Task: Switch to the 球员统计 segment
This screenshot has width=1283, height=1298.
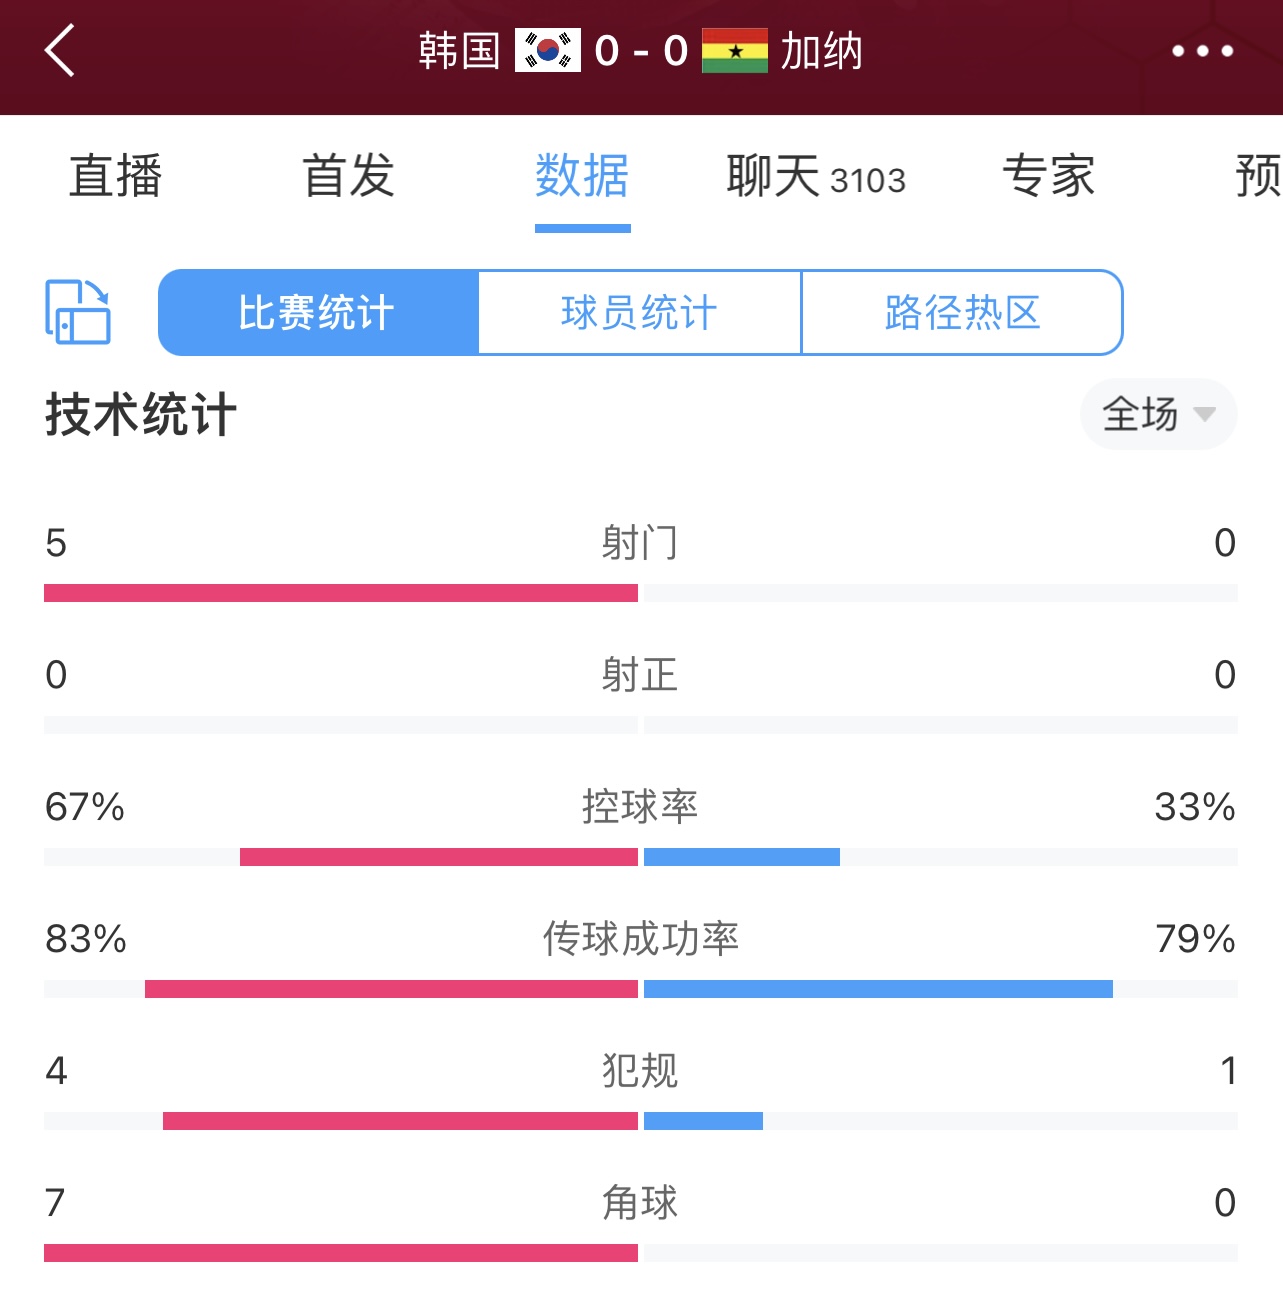Action: (640, 312)
